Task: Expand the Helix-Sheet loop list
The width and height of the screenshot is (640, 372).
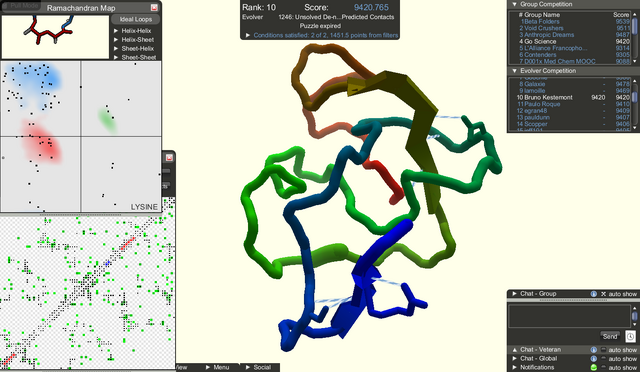Action: pyautogui.click(x=116, y=40)
